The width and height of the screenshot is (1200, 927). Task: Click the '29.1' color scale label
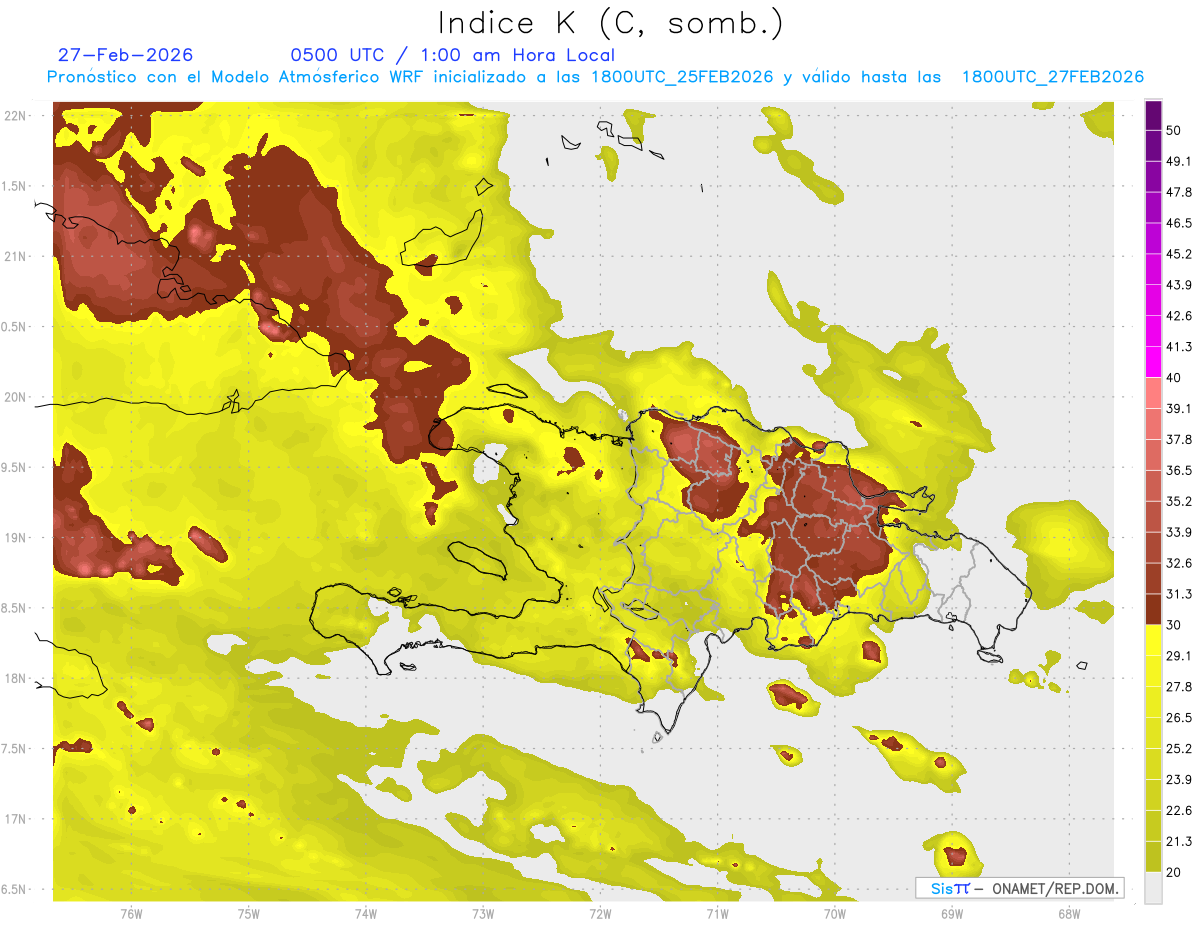[x=1179, y=656]
